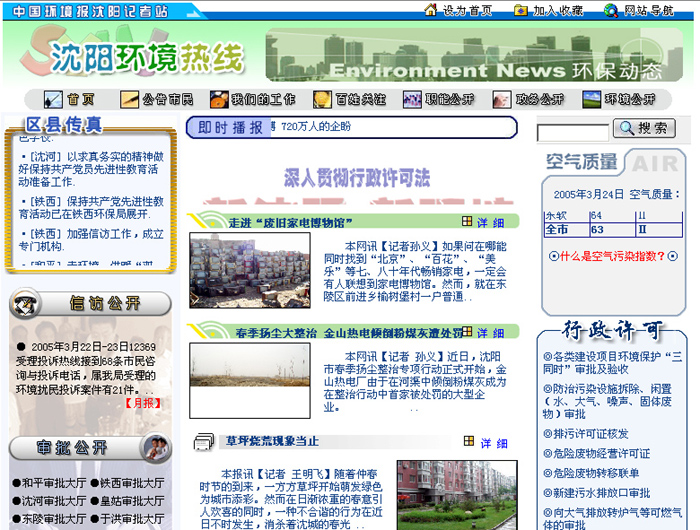Open 设为首页 link
Viewport: 700px width, 530px height.
(467, 10)
